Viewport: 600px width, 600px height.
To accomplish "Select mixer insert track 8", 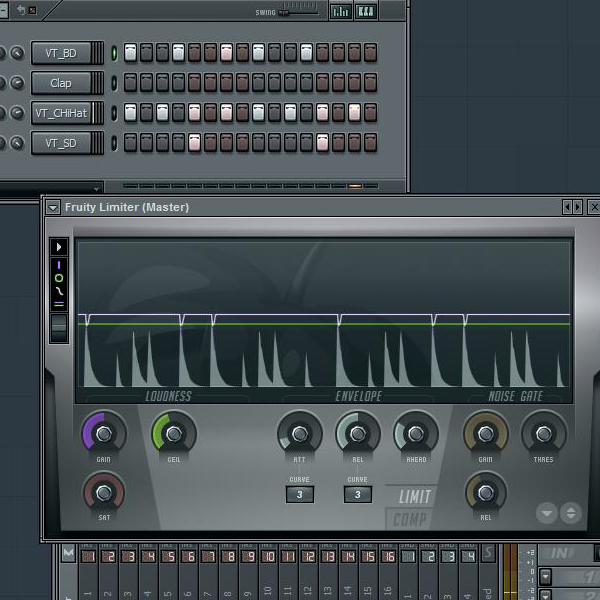I will (x=228, y=556).
